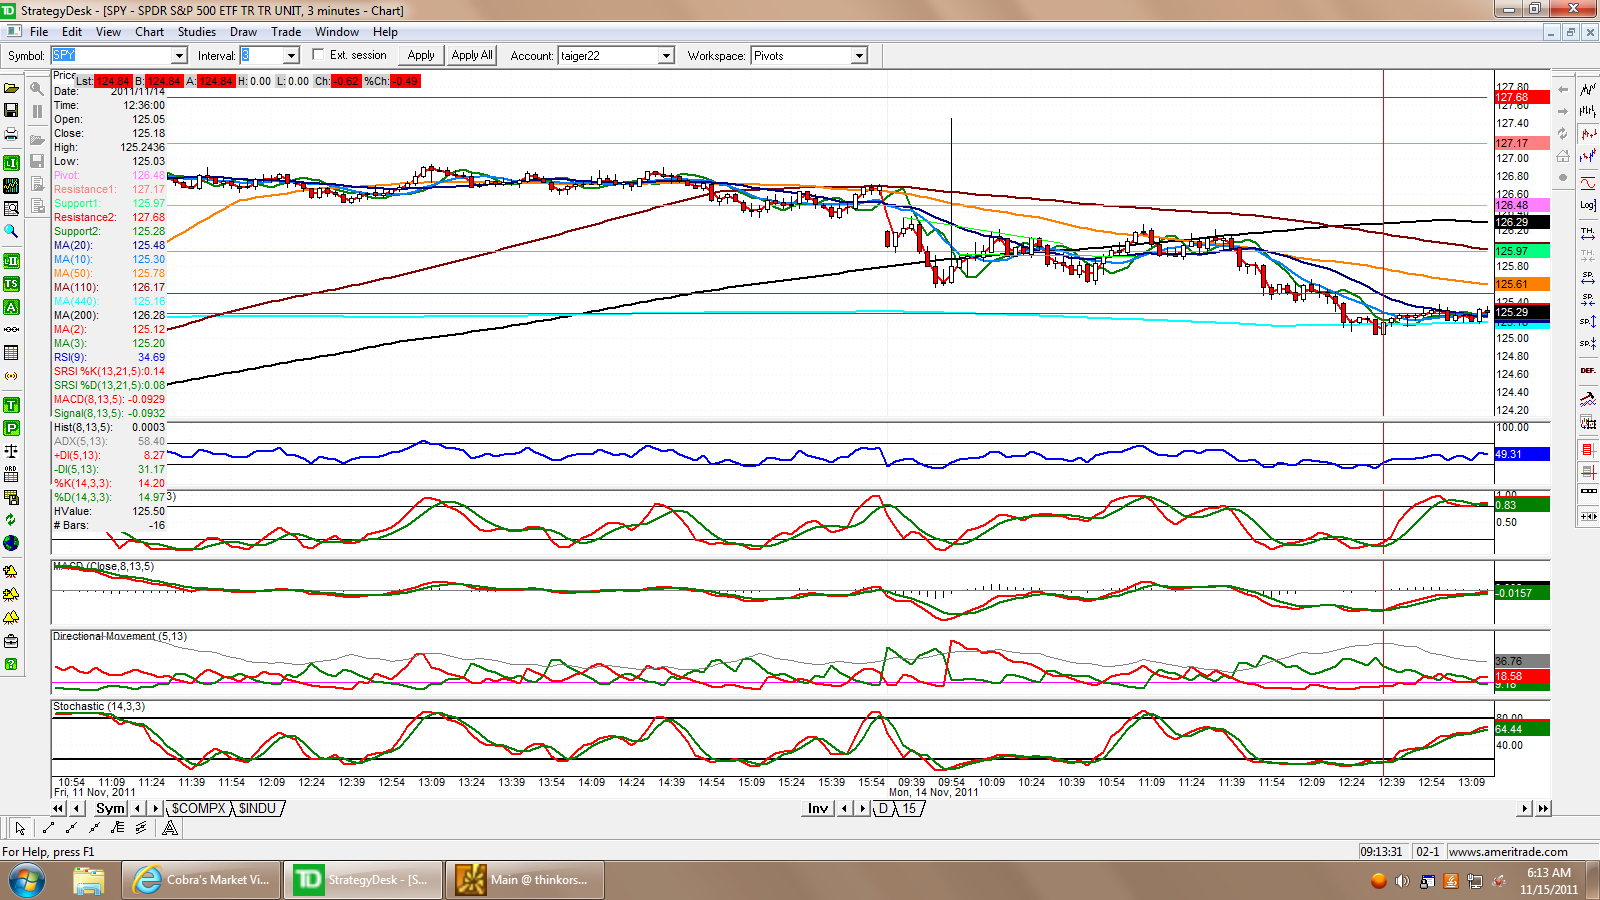Jump chart to the end with double-right arrow
This screenshot has height=900, width=1600.
click(1543, 808)
